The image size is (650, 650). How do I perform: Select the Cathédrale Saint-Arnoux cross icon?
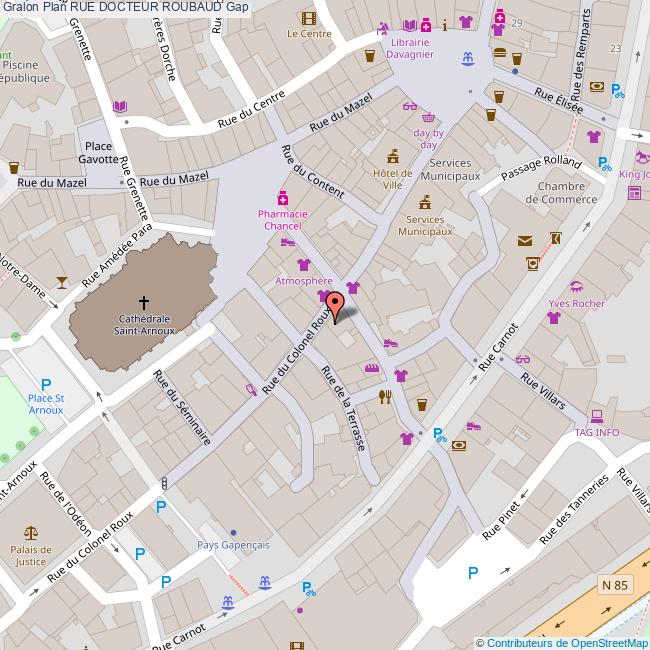point(144,301)
